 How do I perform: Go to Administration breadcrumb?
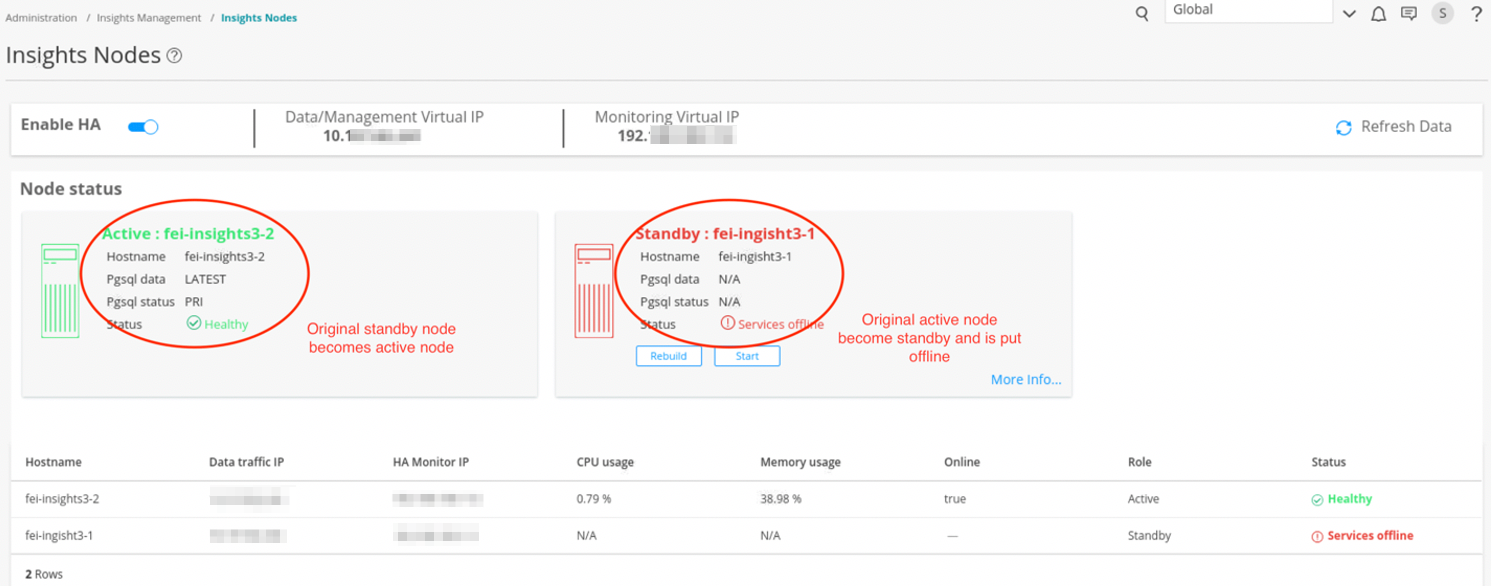point(41,18)
